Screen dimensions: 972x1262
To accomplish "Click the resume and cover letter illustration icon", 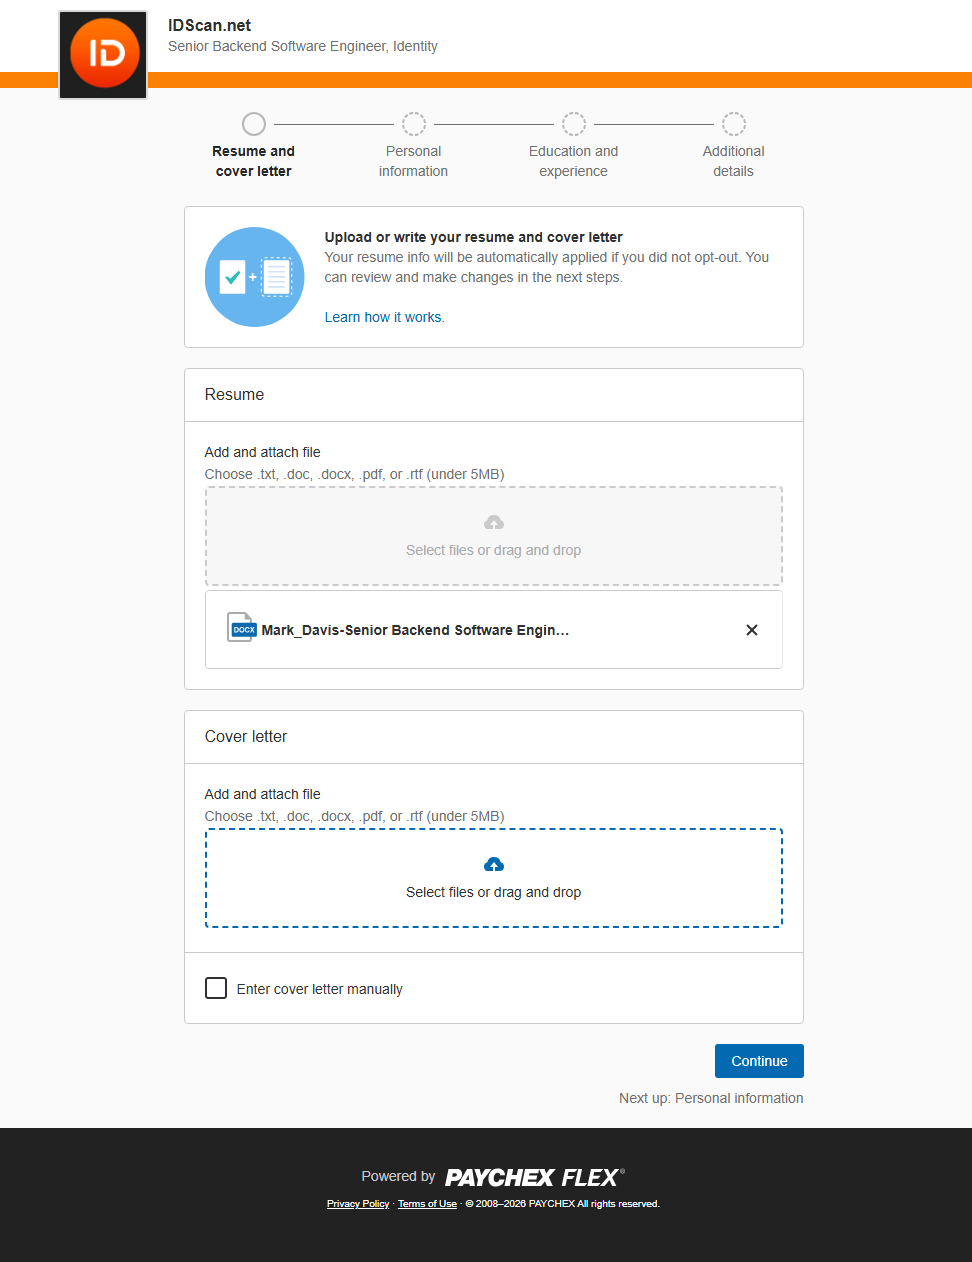I will click(254, 277).
